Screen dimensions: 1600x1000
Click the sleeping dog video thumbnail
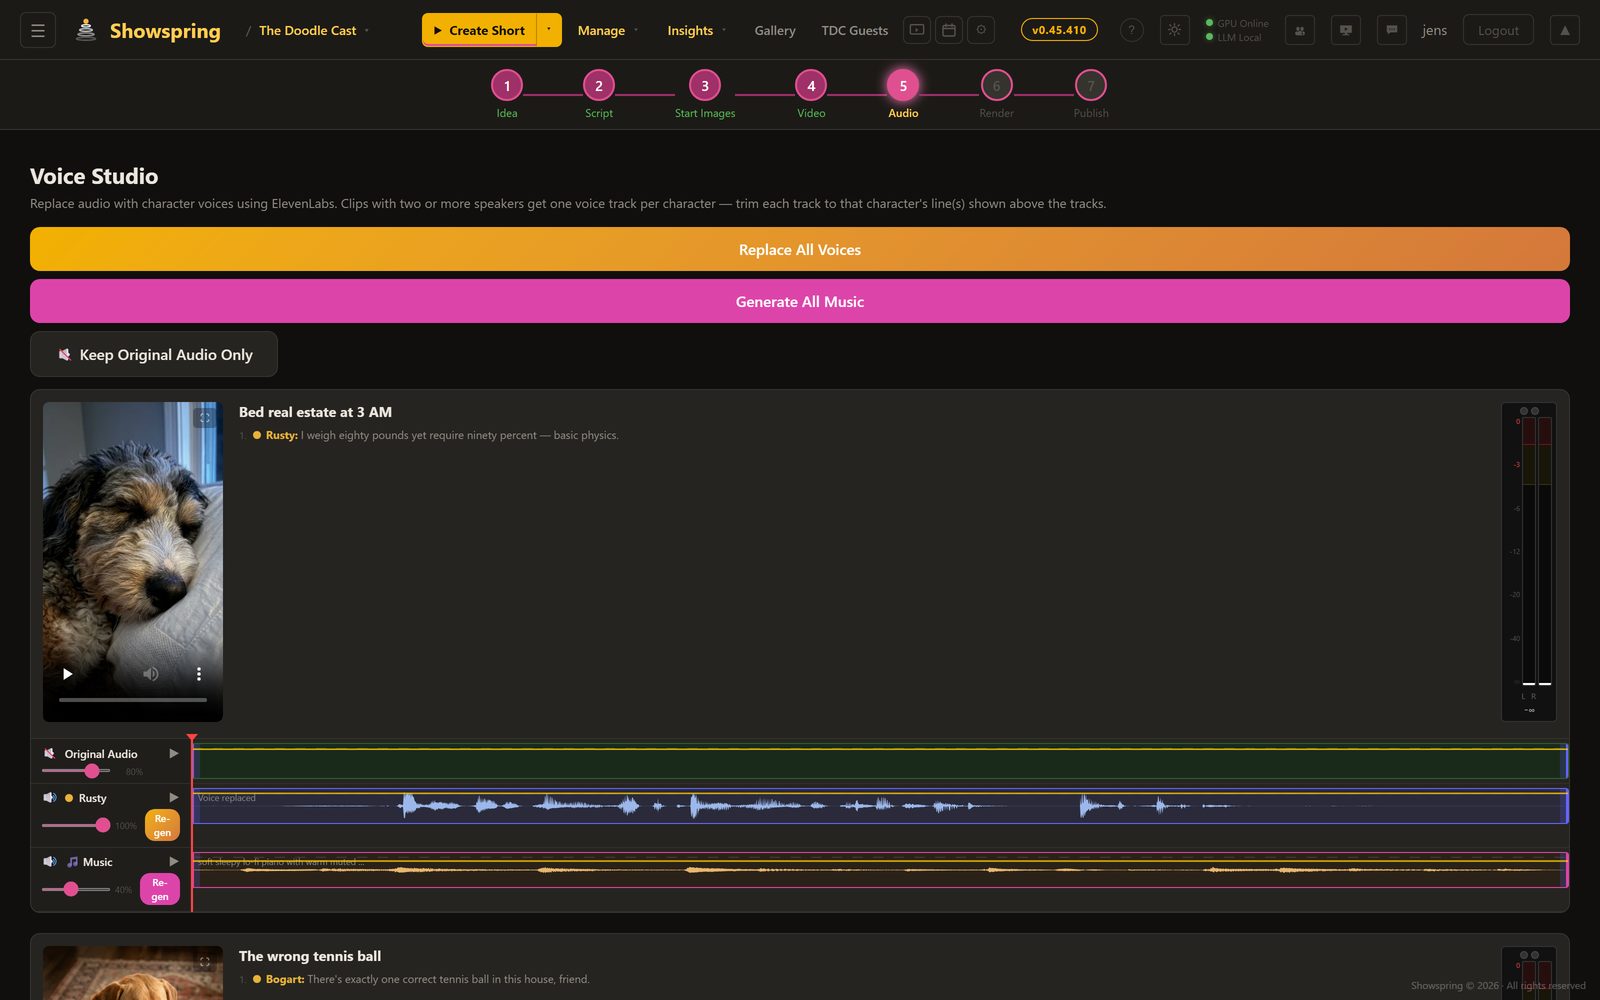click(133, 562)
